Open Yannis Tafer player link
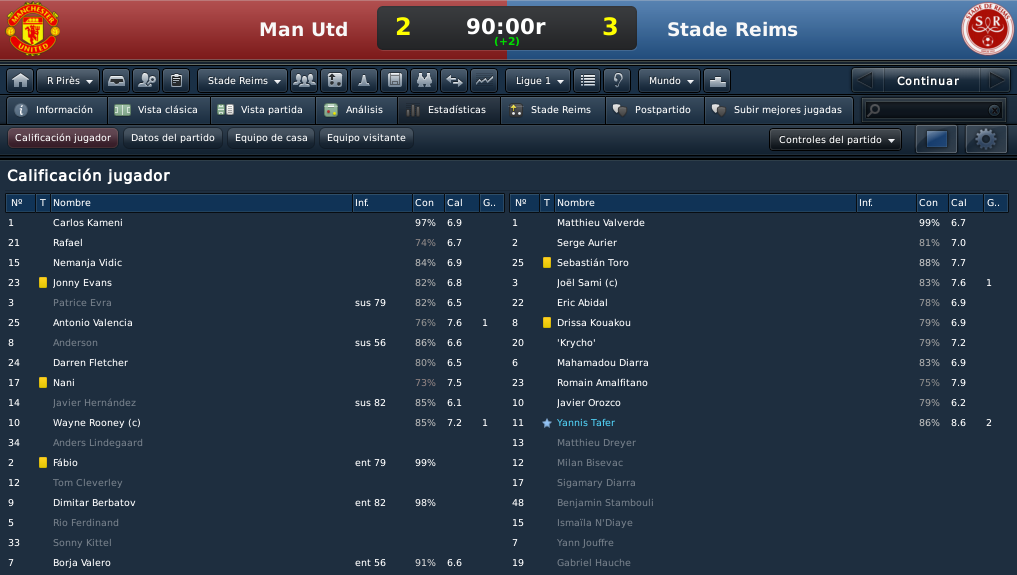The image size is (1017, 575). (x=586, y=423)
